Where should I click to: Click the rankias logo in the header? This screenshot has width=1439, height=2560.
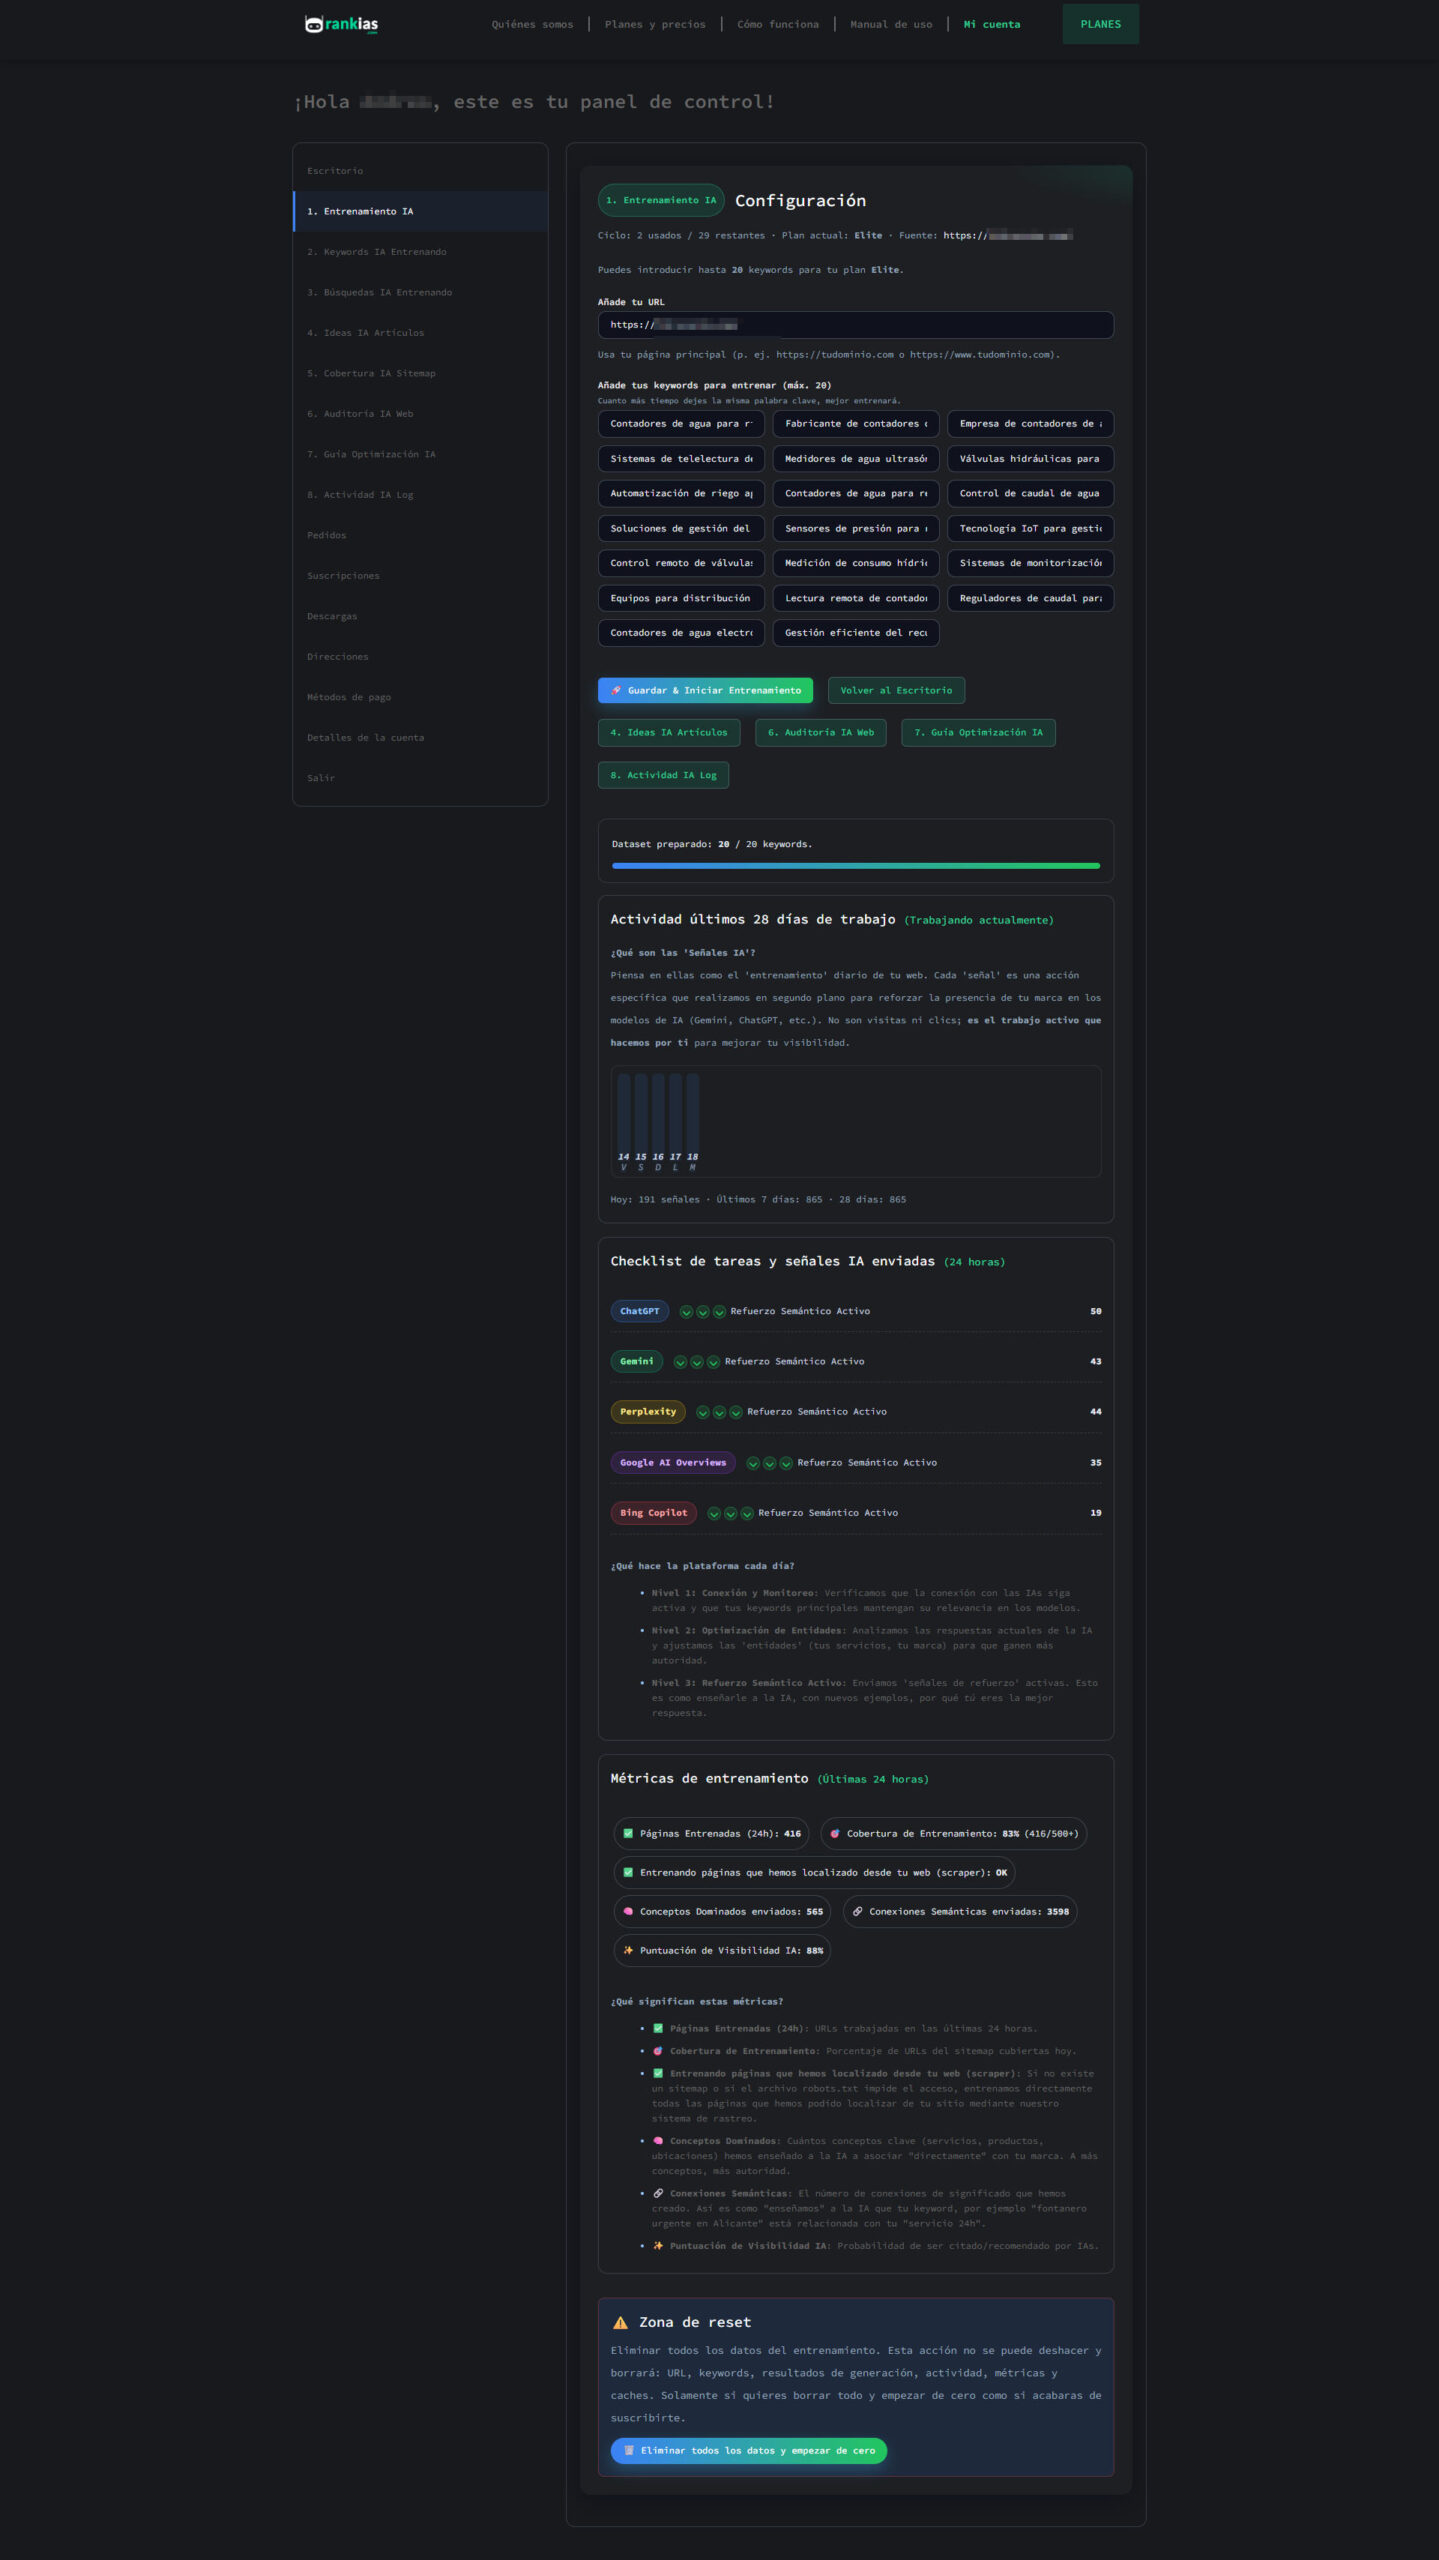point(341,24)
